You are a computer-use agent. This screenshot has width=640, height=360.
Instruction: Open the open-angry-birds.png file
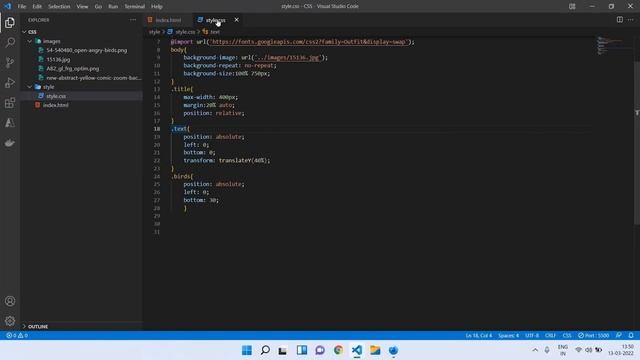(87, 50)
